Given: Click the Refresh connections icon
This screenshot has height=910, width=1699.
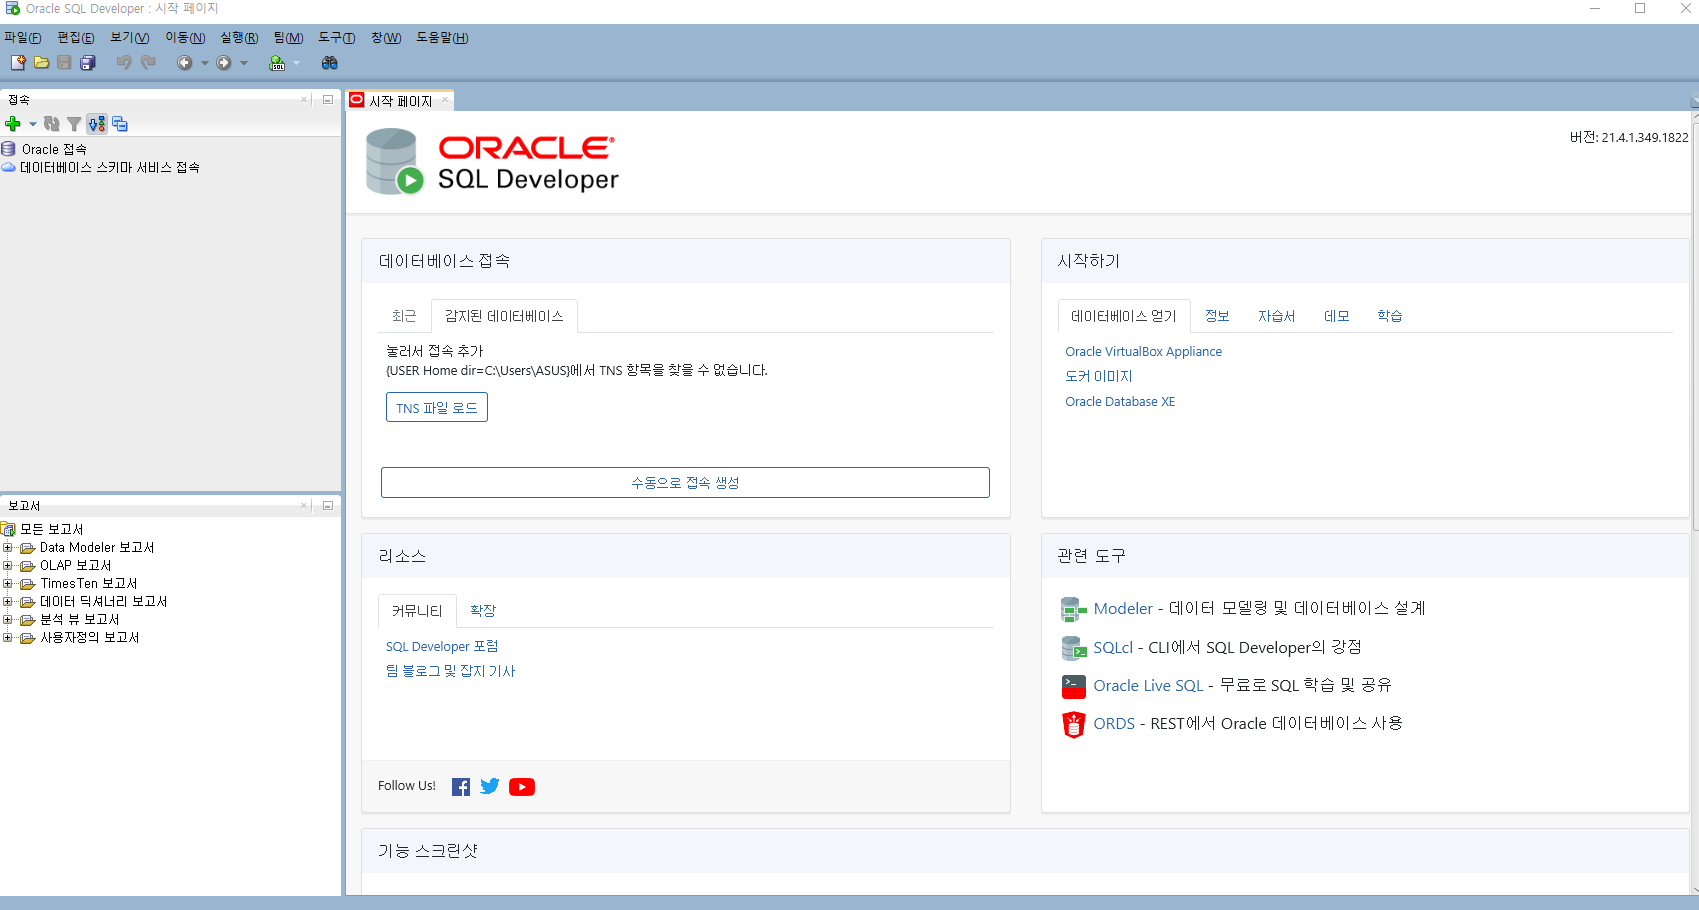Looking at the screenshot, I should click(x=52, y=124).
